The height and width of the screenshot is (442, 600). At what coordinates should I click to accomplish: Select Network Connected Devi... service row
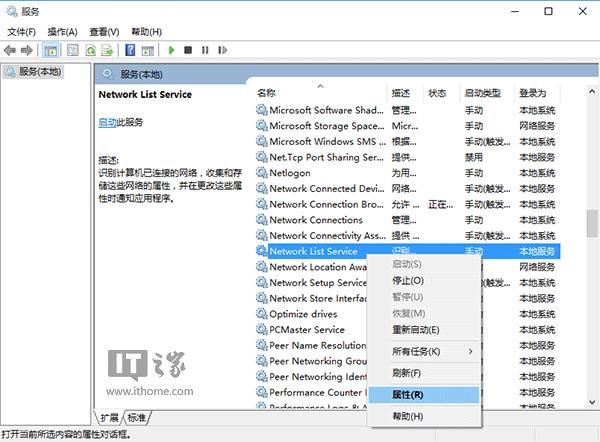[407, 188]
